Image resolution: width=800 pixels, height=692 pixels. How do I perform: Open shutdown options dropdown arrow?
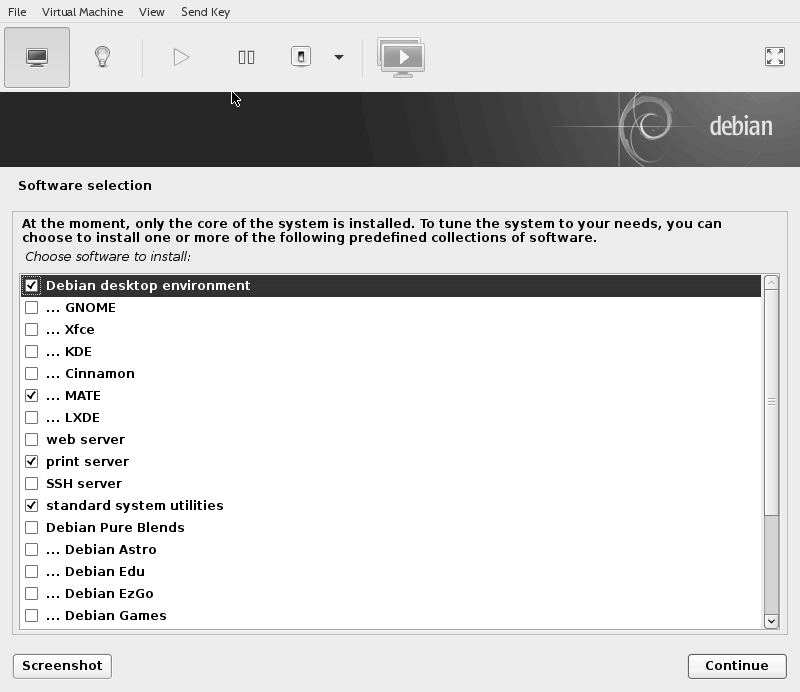339,57
